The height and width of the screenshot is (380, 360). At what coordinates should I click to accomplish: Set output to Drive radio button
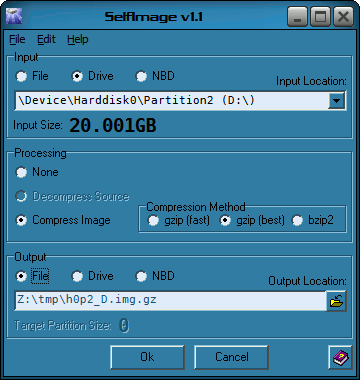(93, 276)
